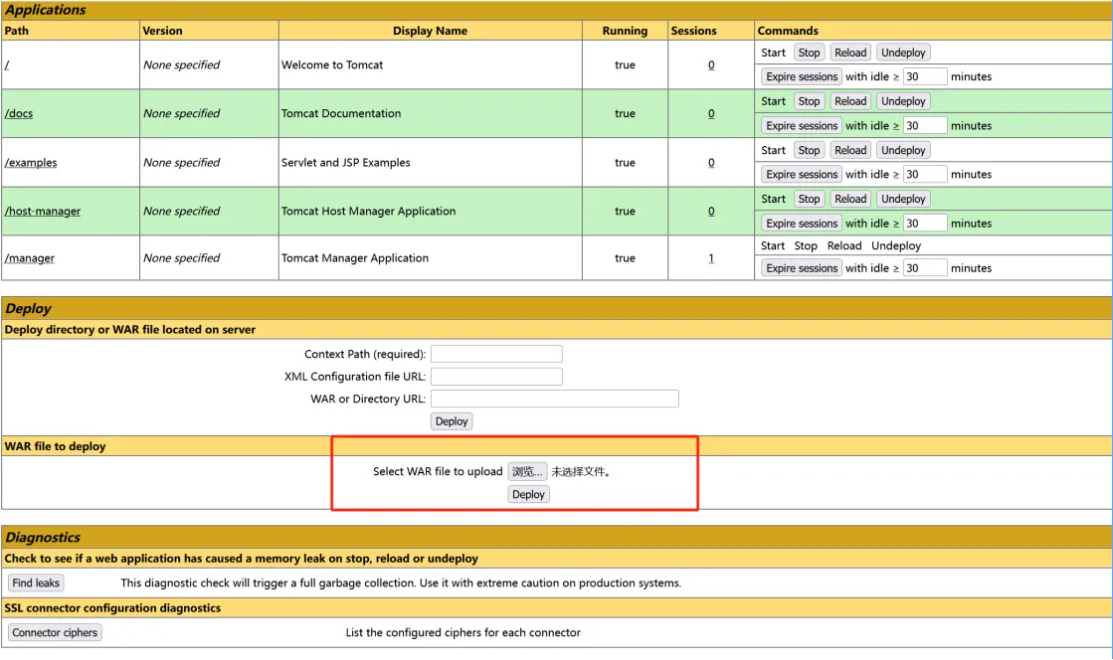
Task: Click Deploy under Select WAR file upload
Action: coord(528,495)
